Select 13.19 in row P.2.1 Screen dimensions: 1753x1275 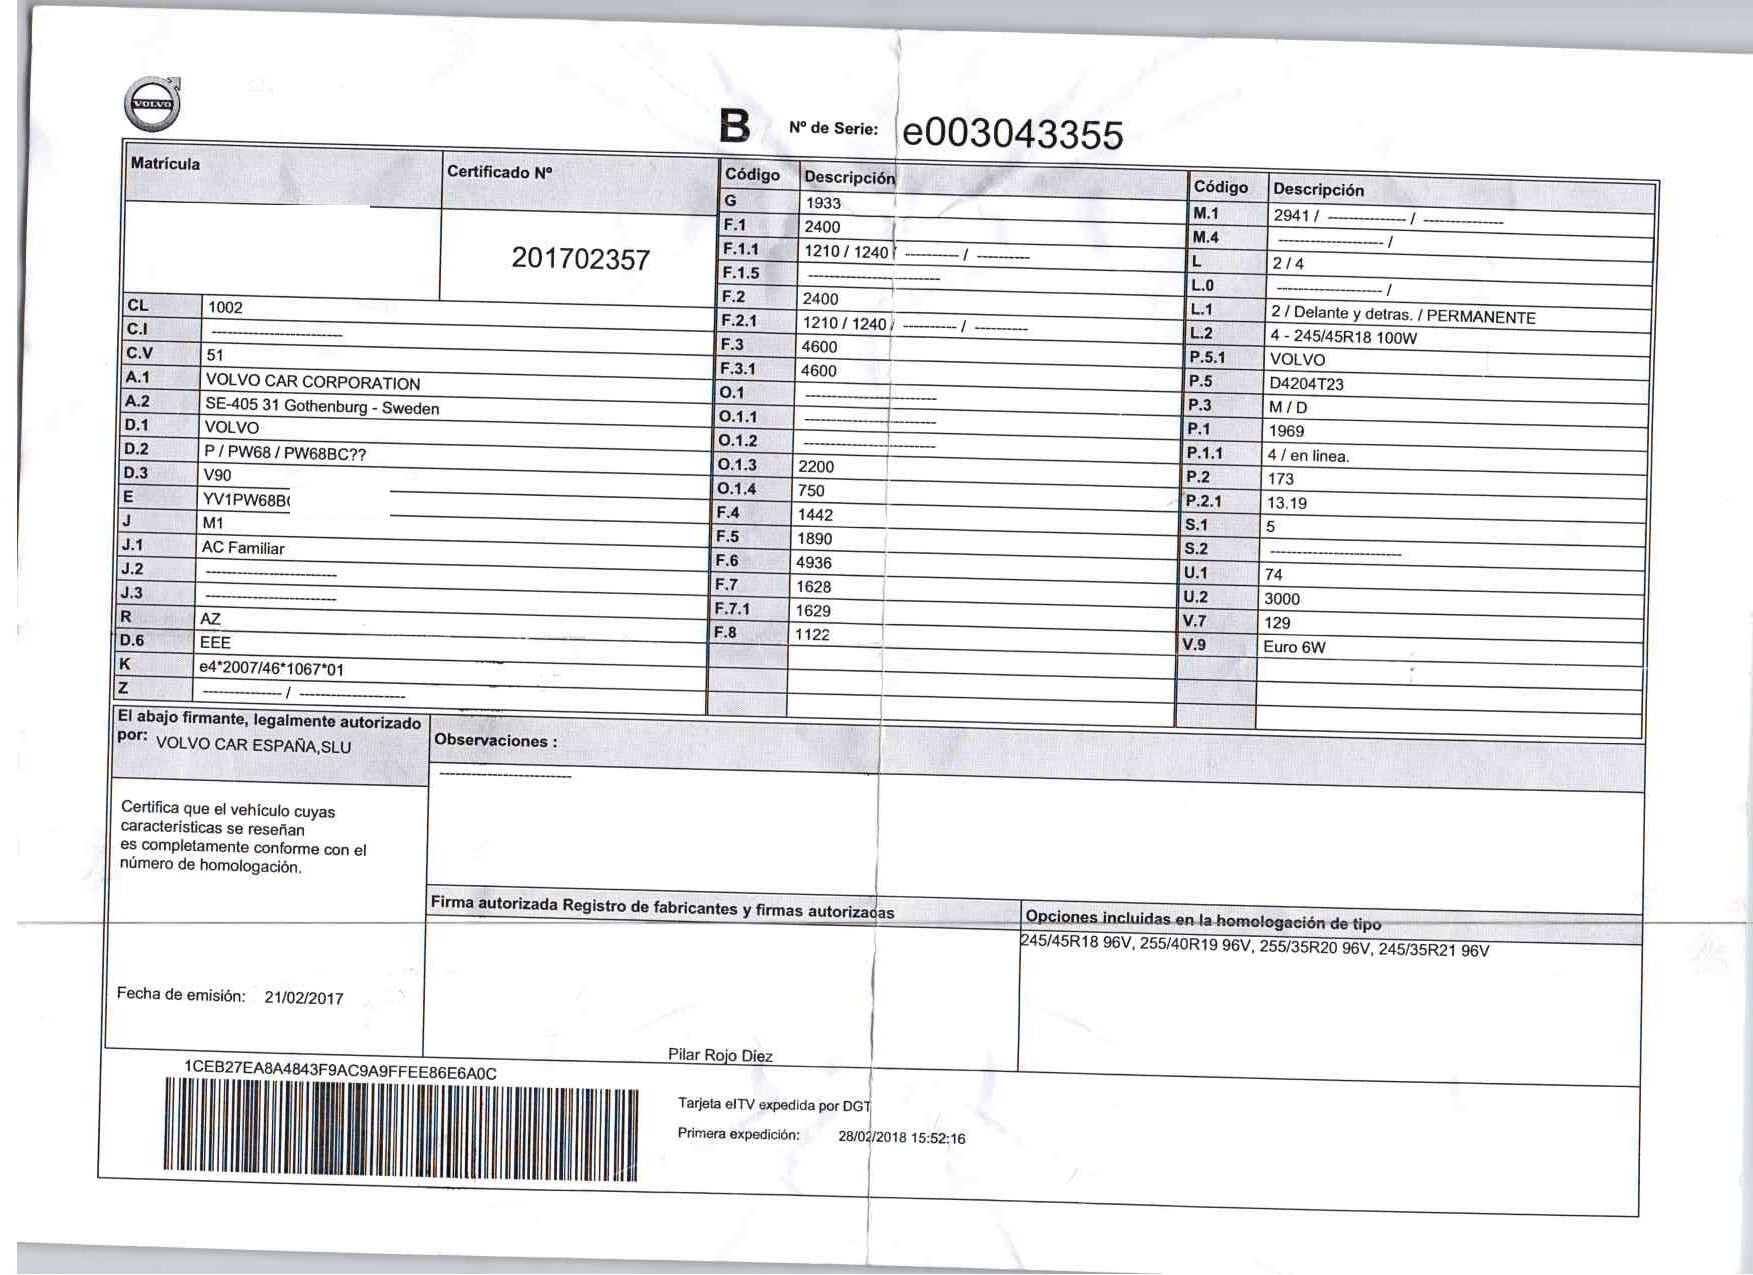tap(1287, 504)
